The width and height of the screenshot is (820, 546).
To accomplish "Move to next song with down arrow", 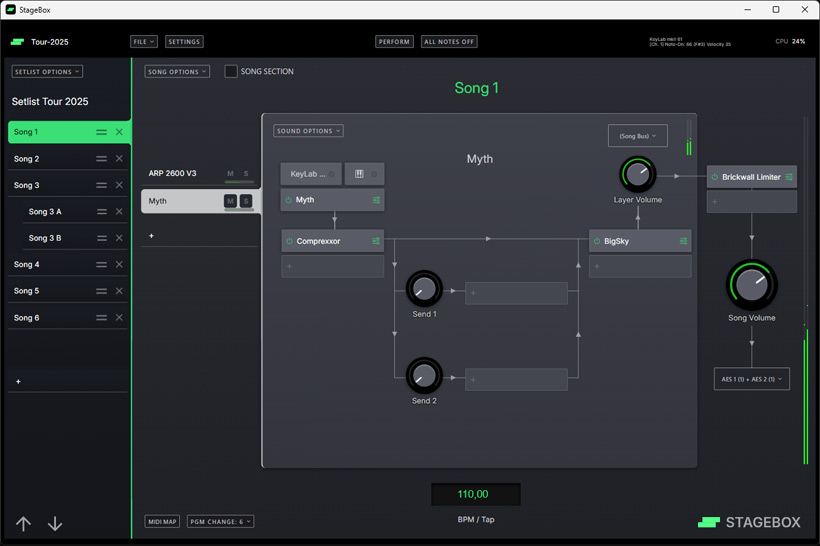I will [55, 524].
